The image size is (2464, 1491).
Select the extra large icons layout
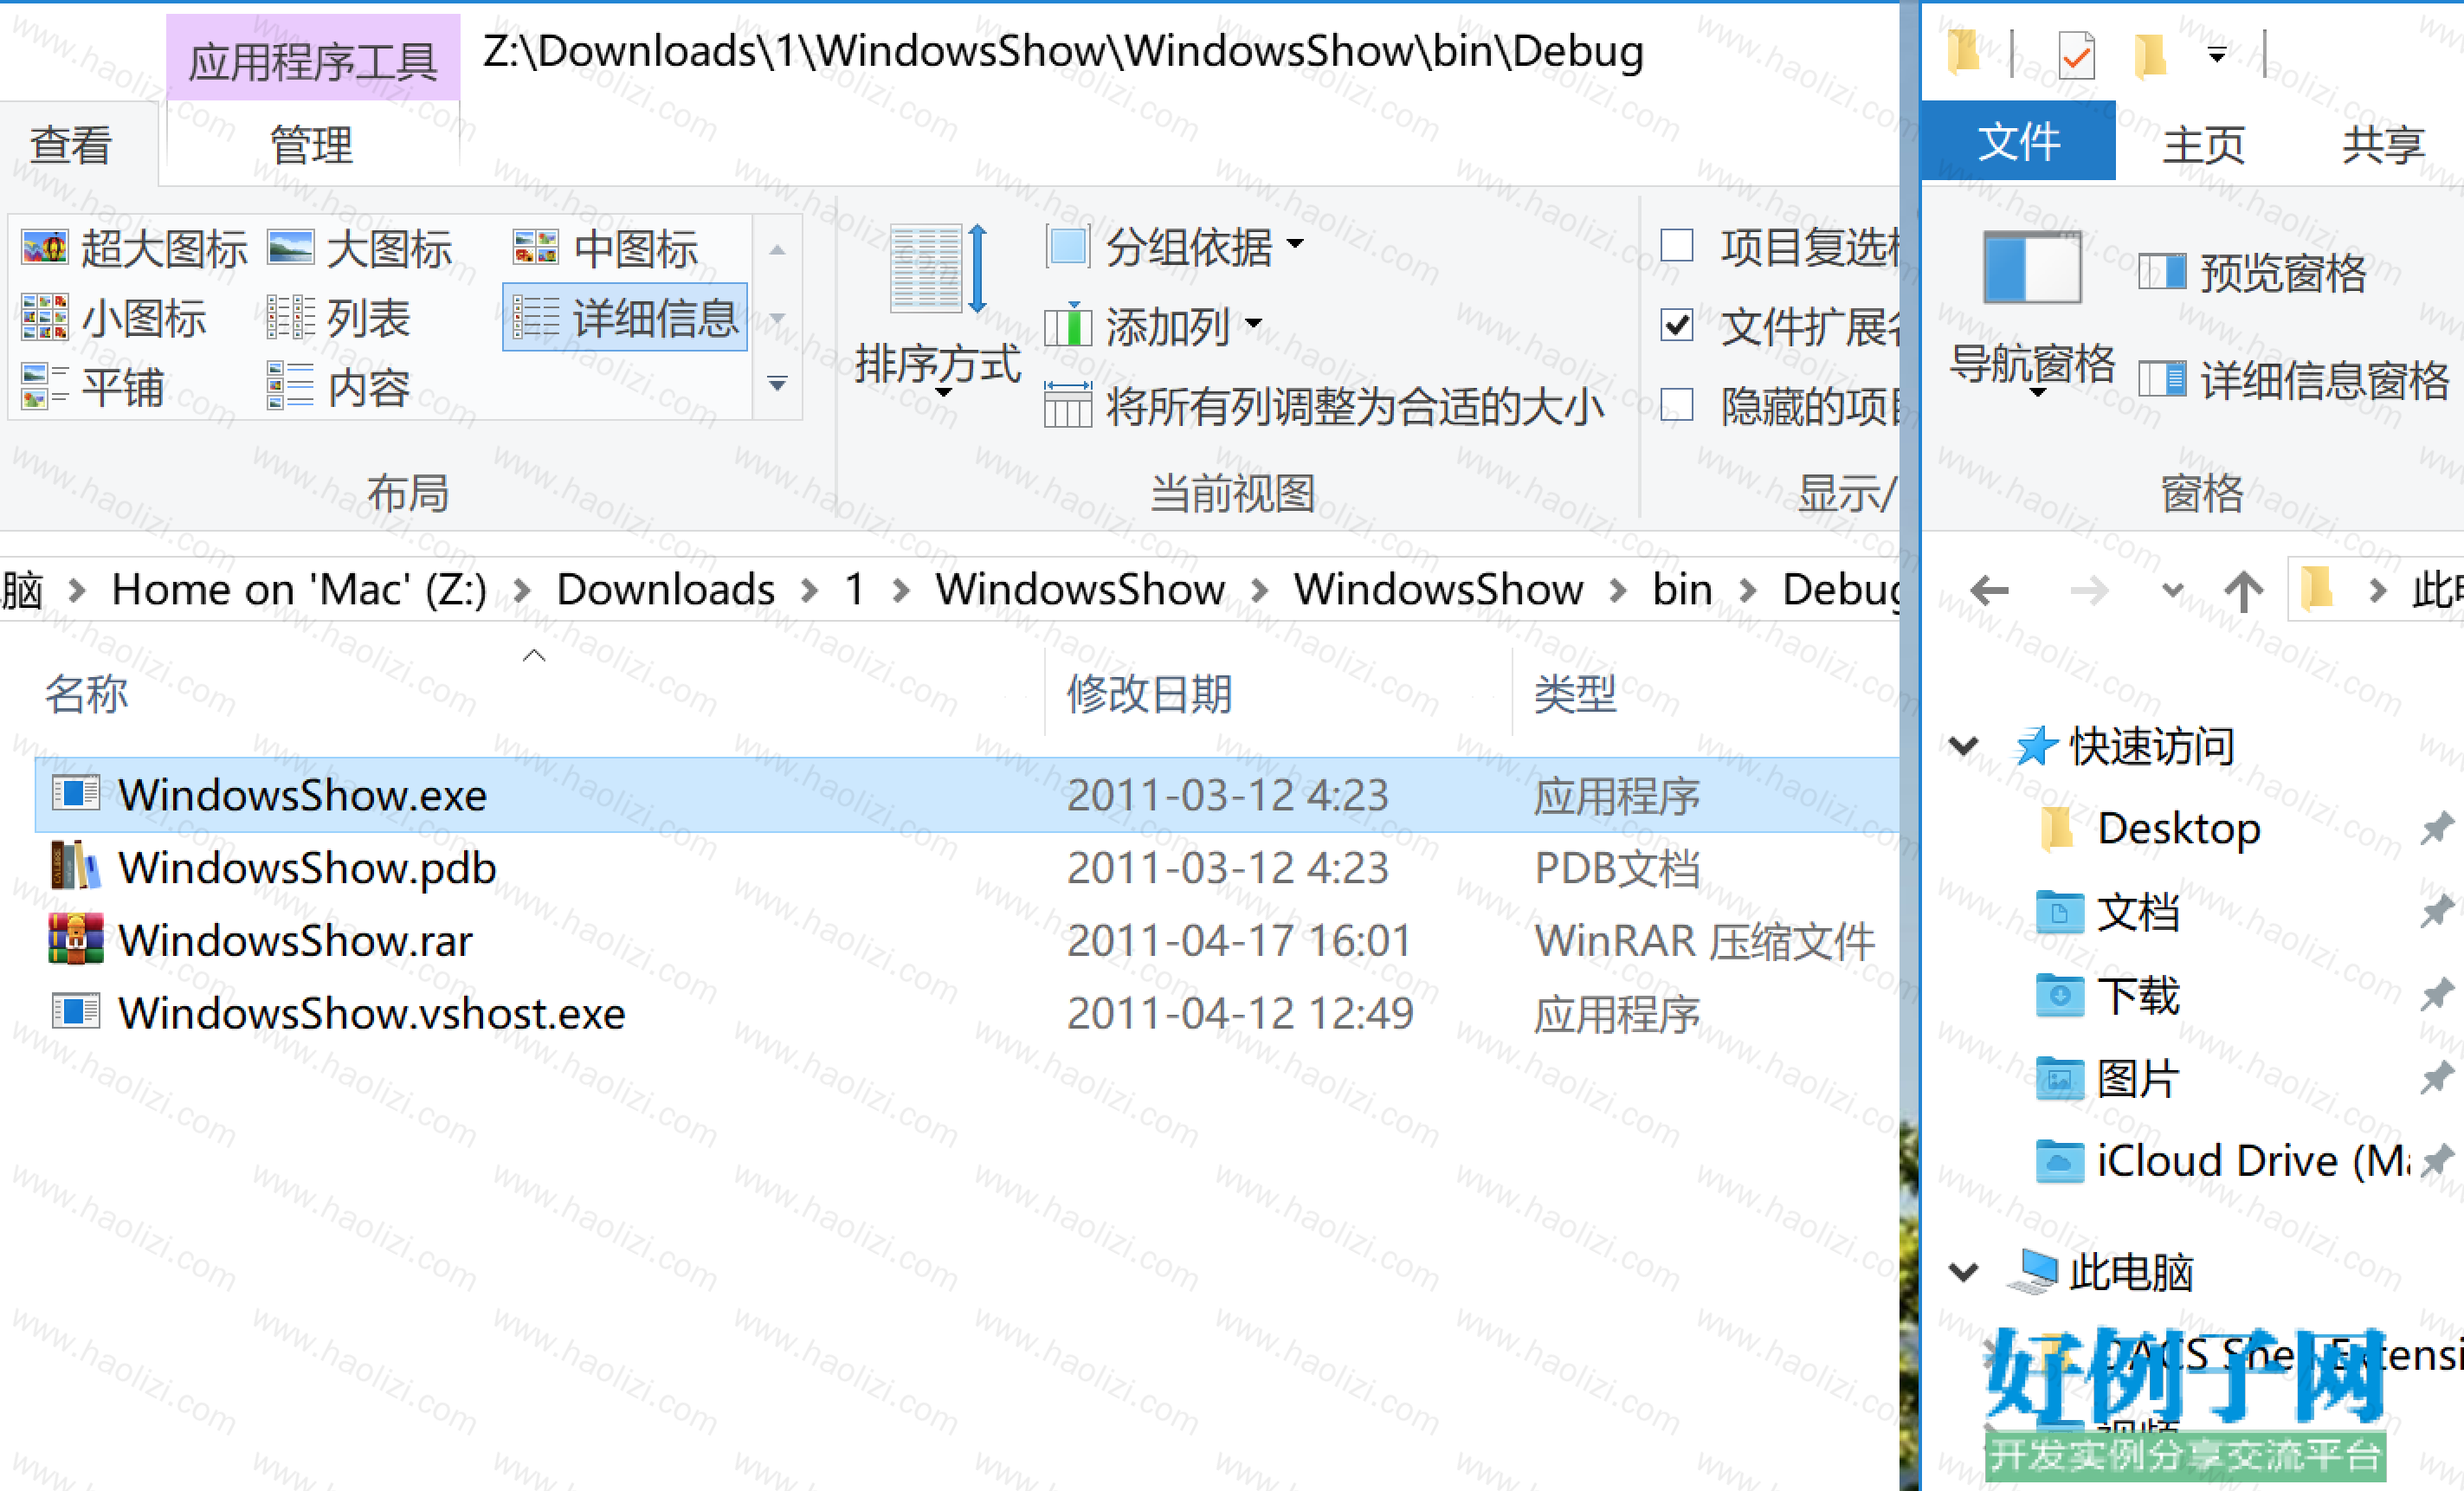tap(134, 248)
